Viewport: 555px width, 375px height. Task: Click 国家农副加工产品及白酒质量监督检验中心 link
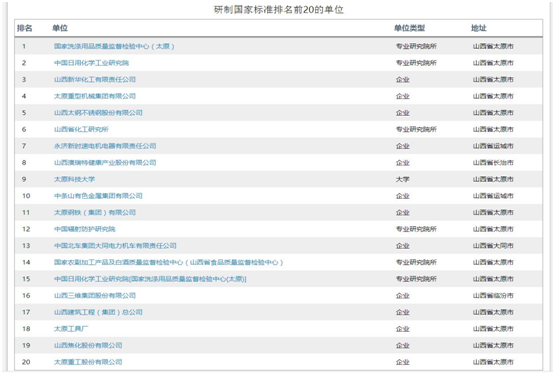point(168,263)
